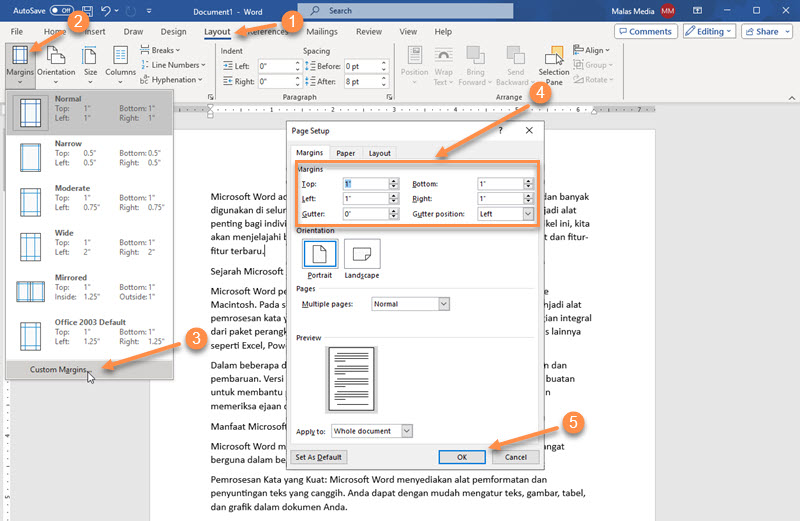This screenshot has height=521, width=800.
Task: Open the page Size menu
Action: [90, 65]
